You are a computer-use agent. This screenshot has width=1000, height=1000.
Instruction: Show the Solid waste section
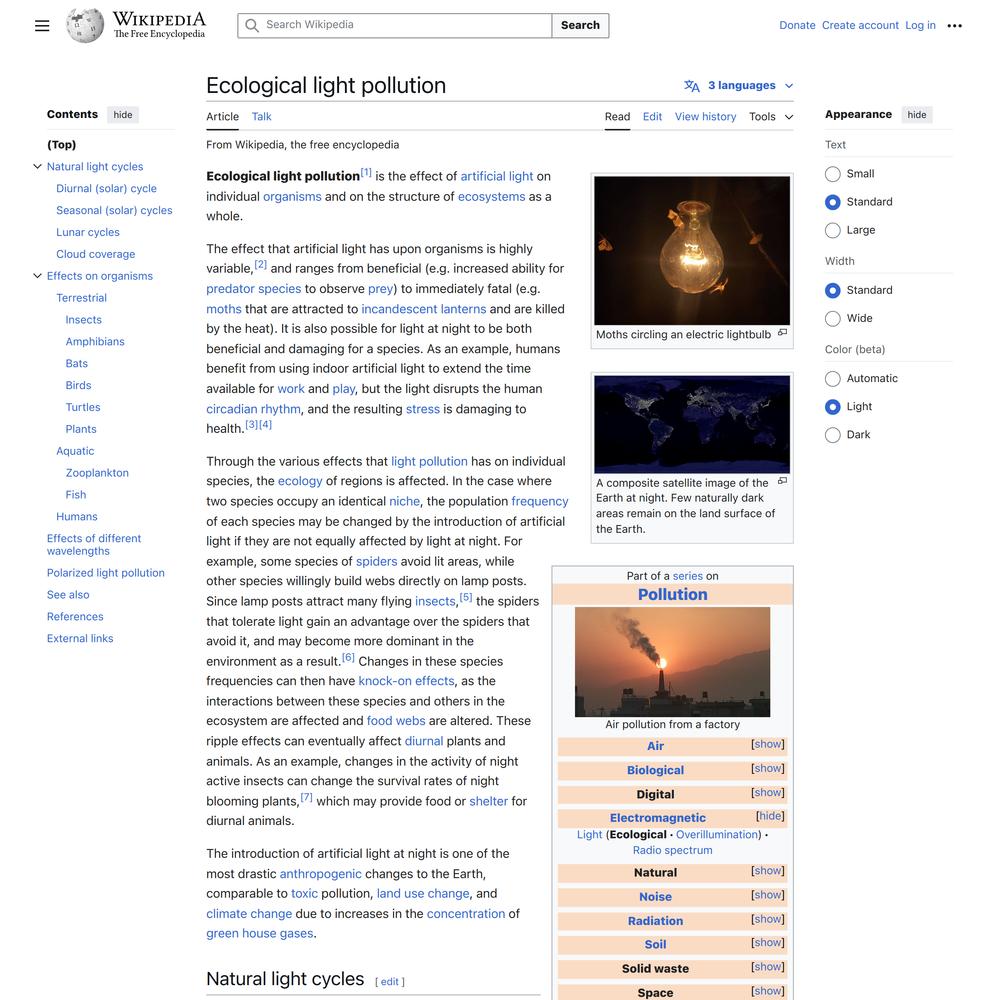[x=768, y=967]
